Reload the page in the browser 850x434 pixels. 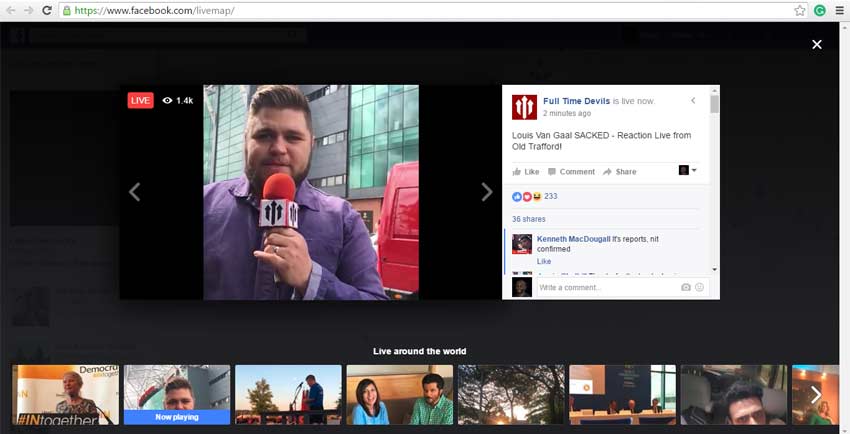47,10
